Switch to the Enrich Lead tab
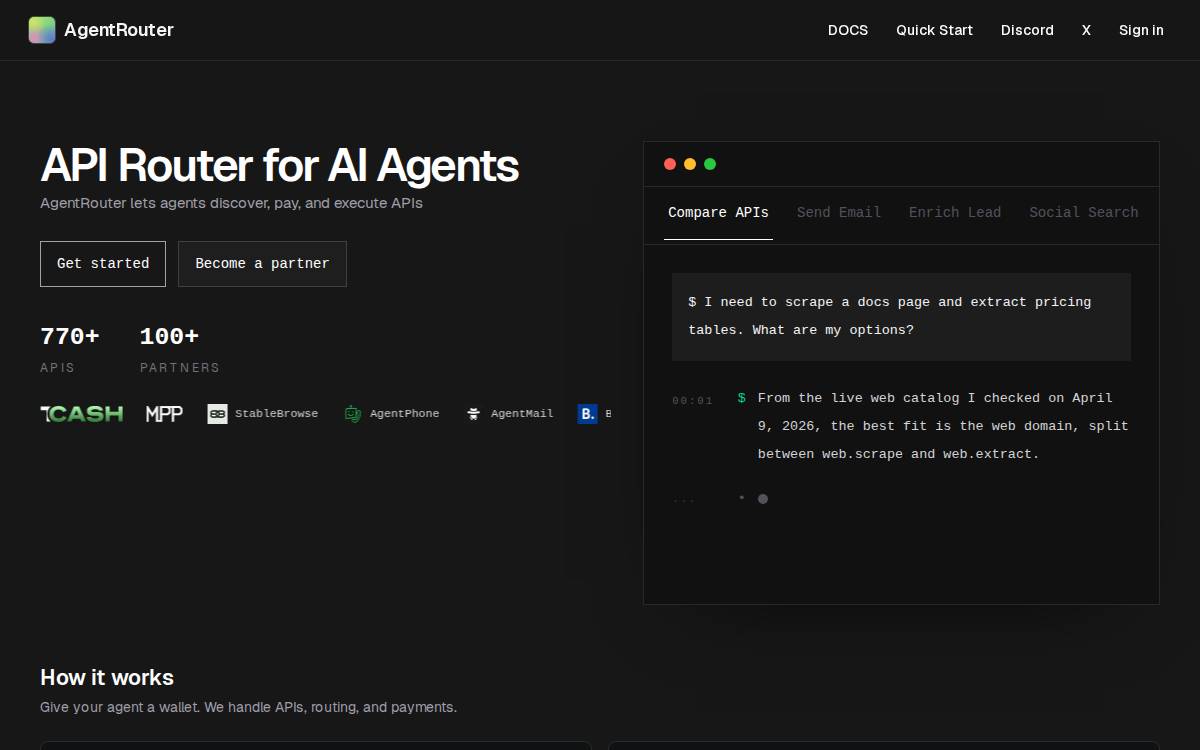1200x750 pixels. coord(955,212)
